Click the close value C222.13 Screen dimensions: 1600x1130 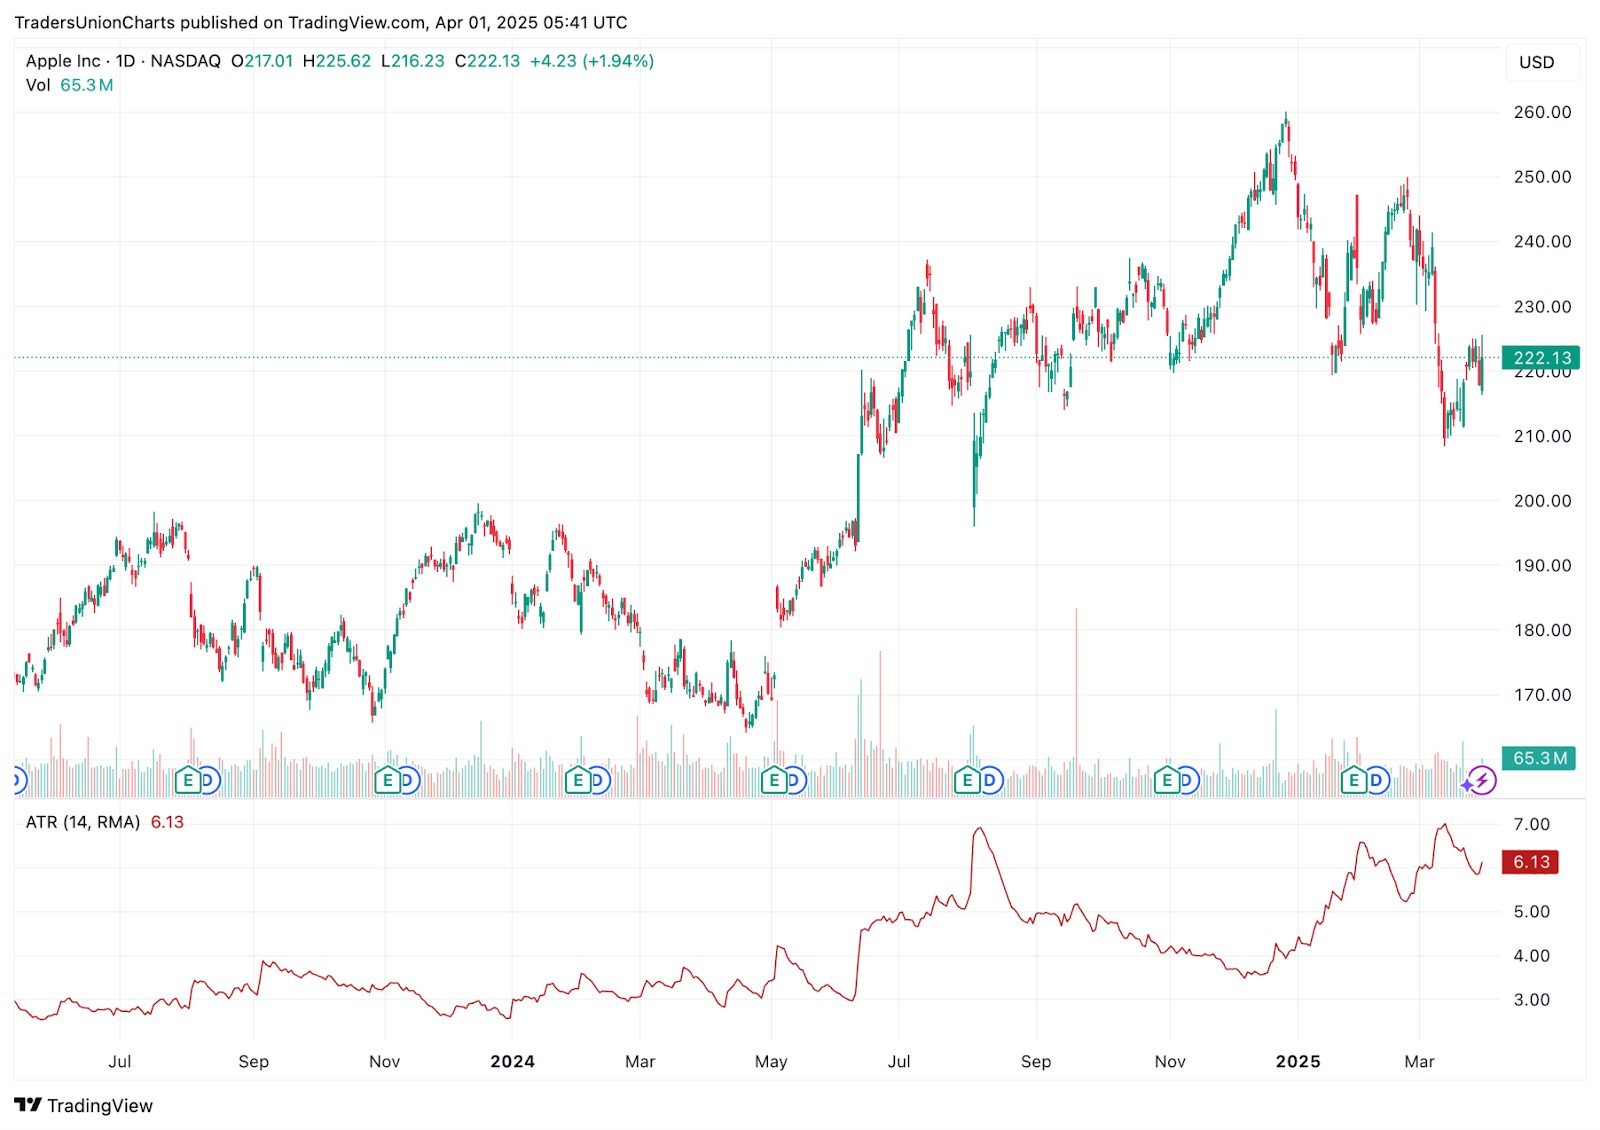click(487, 61)
